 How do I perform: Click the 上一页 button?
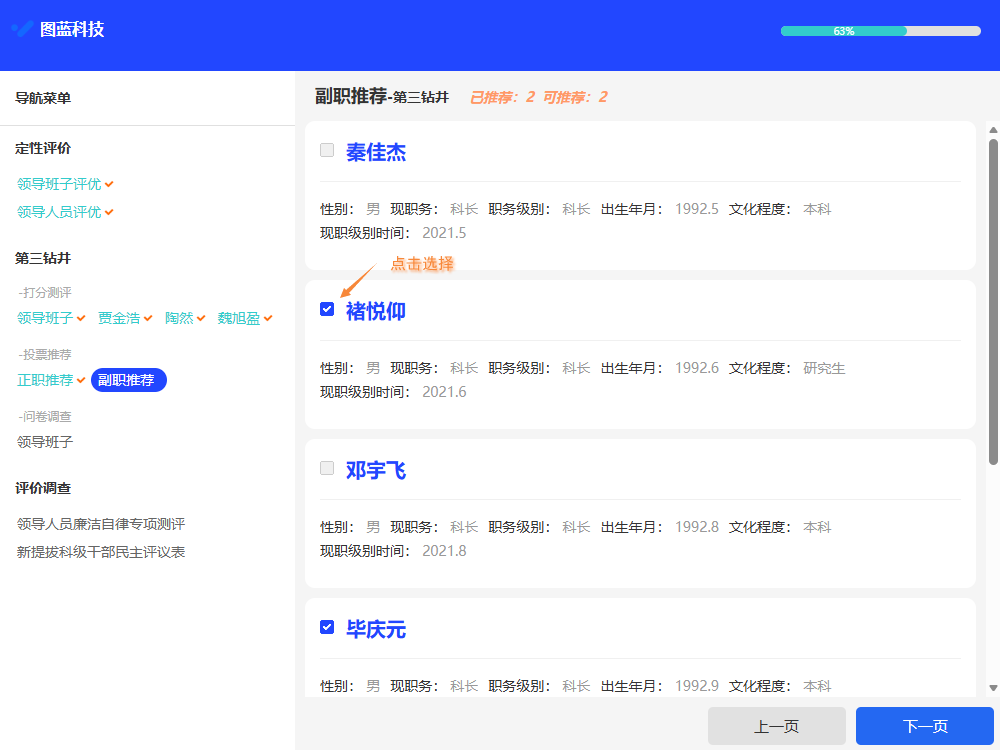click(777, 726)
